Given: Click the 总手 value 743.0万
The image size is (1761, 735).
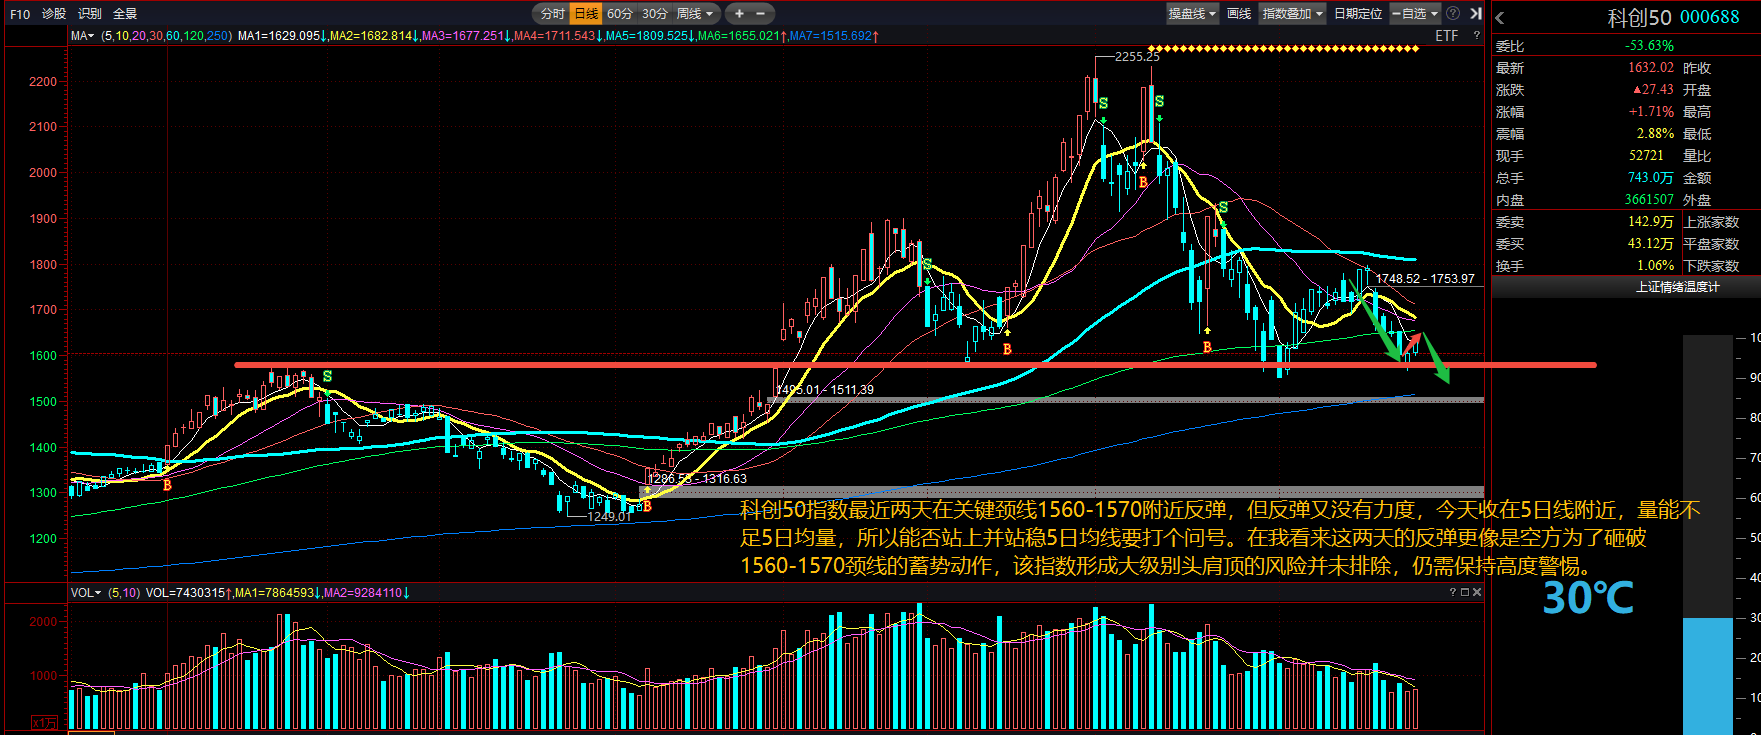Looking at the screenshot, I should (x=1650, y=178).
